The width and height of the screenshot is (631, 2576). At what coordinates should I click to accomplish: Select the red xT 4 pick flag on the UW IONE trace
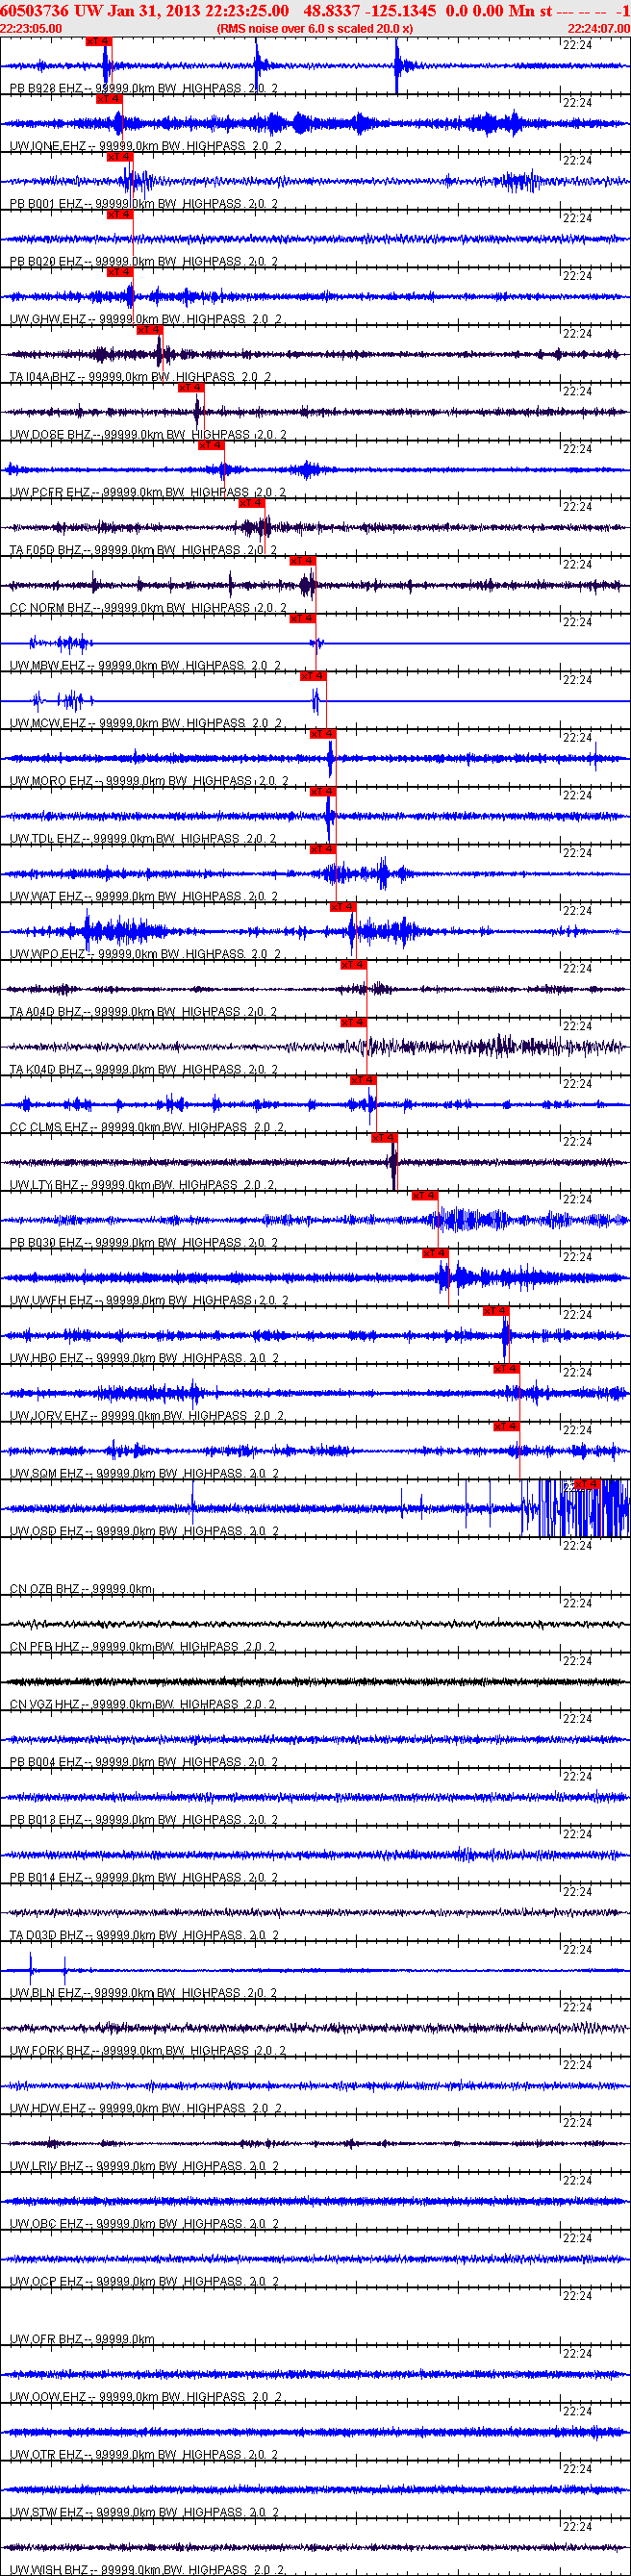(x=108, y=99)
